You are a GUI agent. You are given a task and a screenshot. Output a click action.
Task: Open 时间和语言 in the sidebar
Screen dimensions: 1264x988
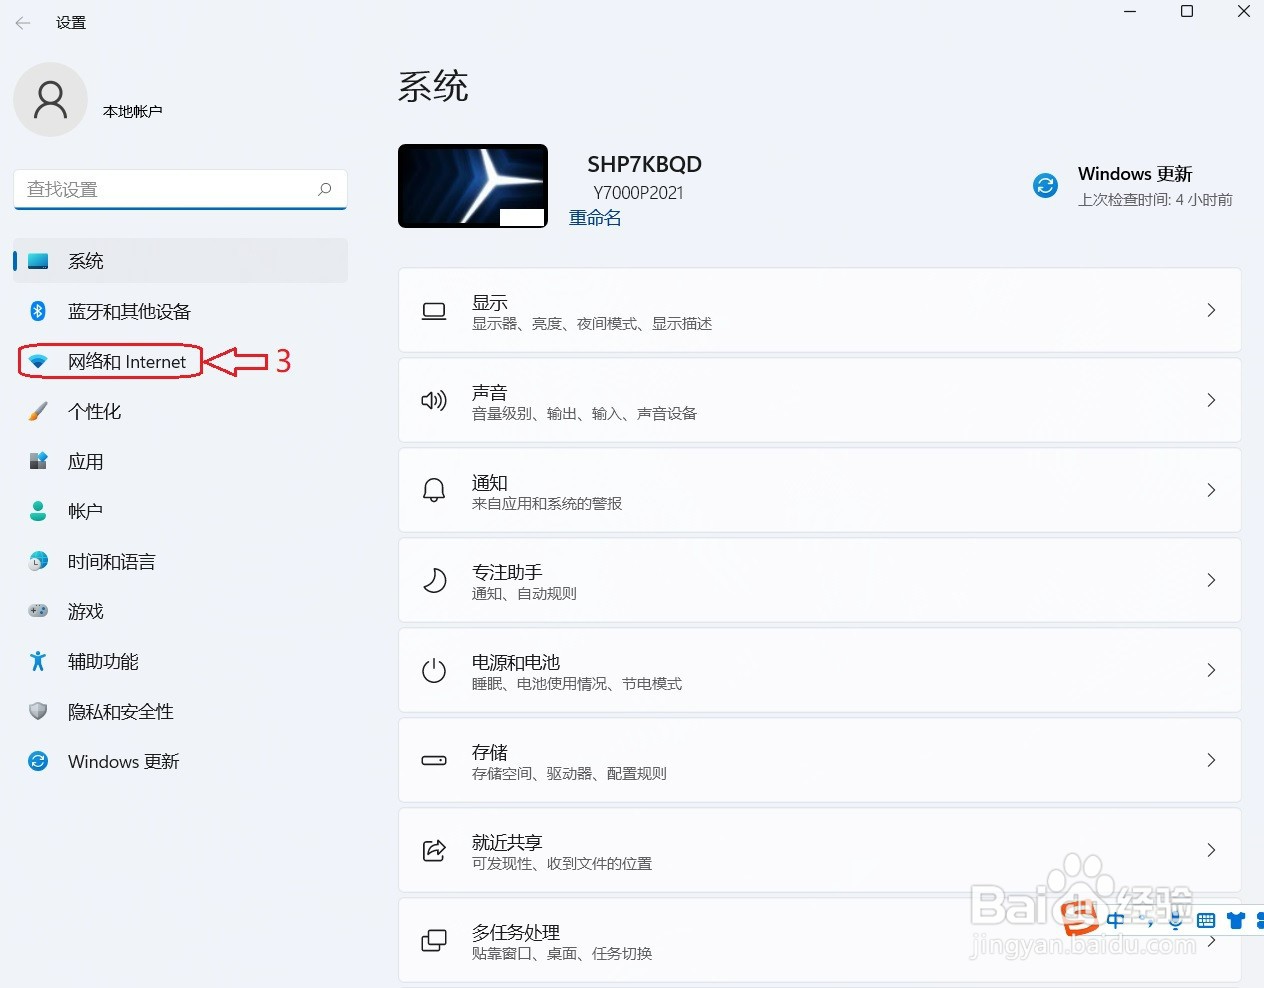(181, 561)
